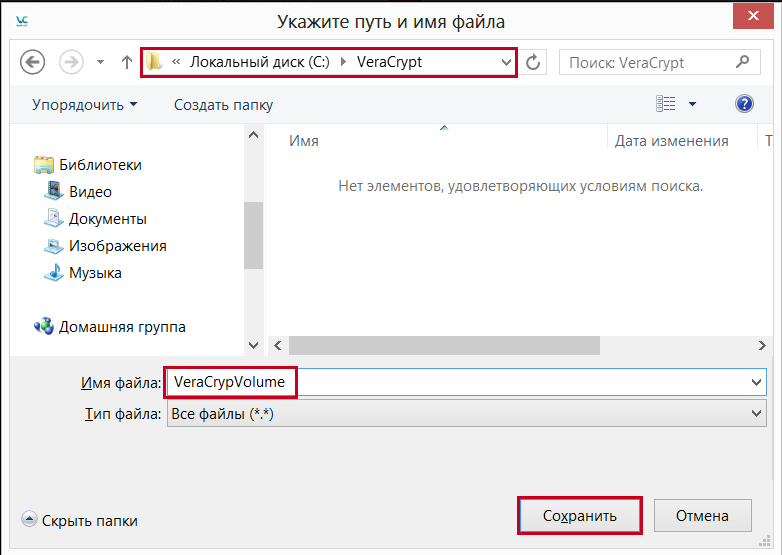
Task: Open Тип файла combo box
Action: click(x=466, y=413)
